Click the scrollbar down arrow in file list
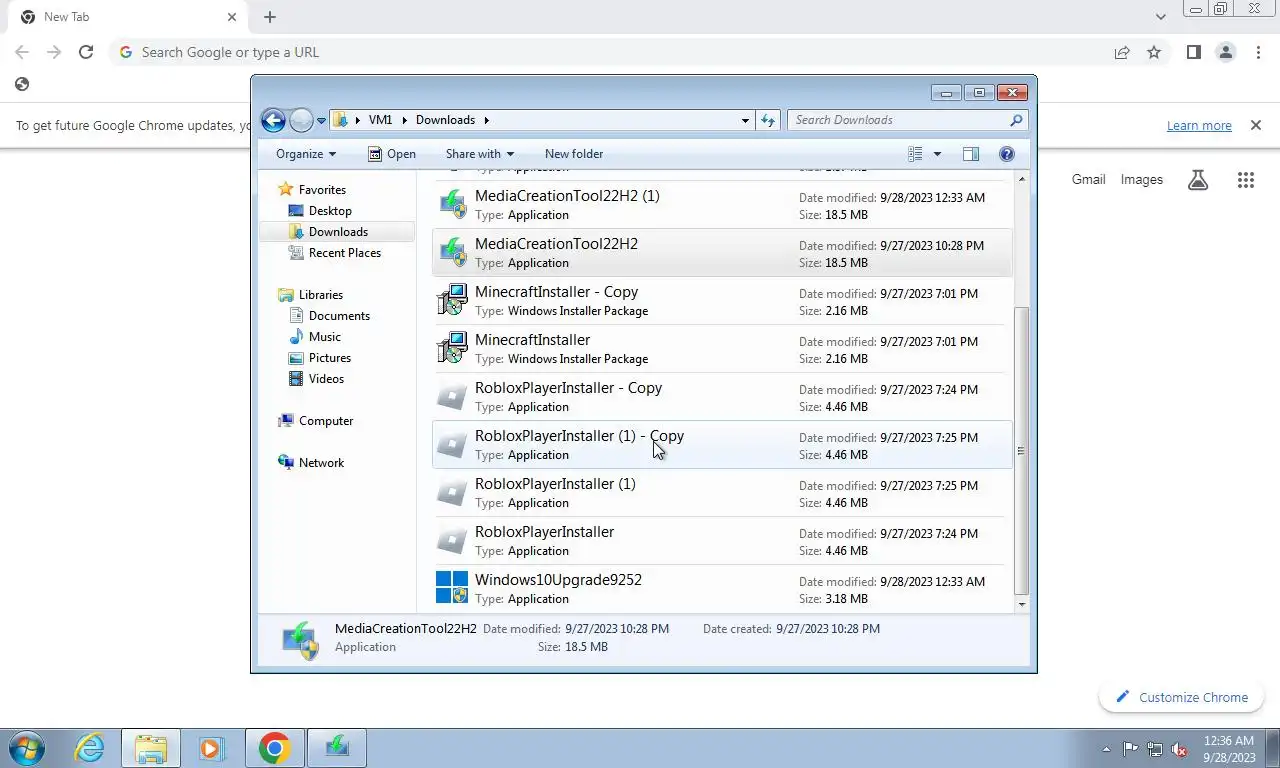Image resolution: width=1280 pixels, height=768 pixels. [x=1021, y=604]
